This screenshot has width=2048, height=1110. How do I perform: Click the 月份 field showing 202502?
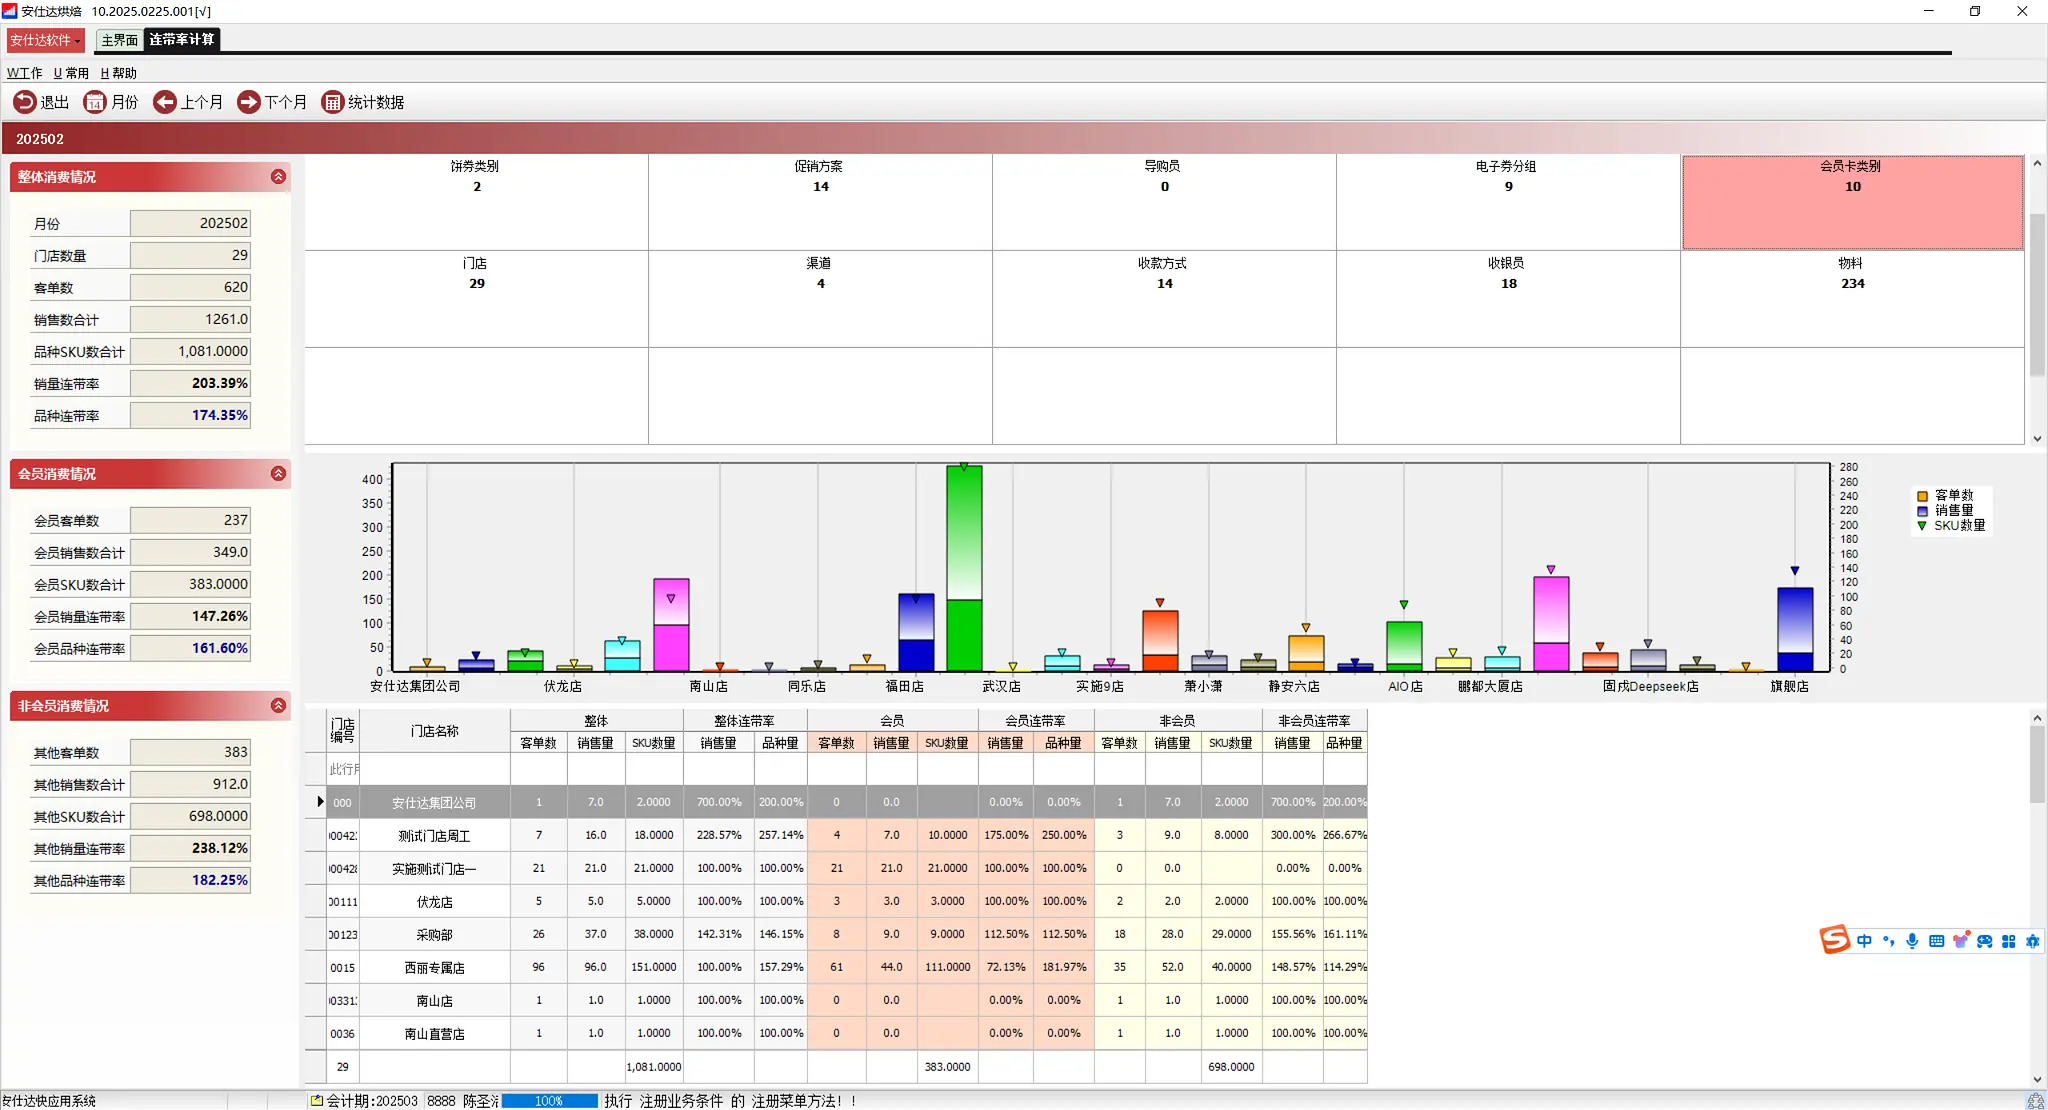coord(190,223)
